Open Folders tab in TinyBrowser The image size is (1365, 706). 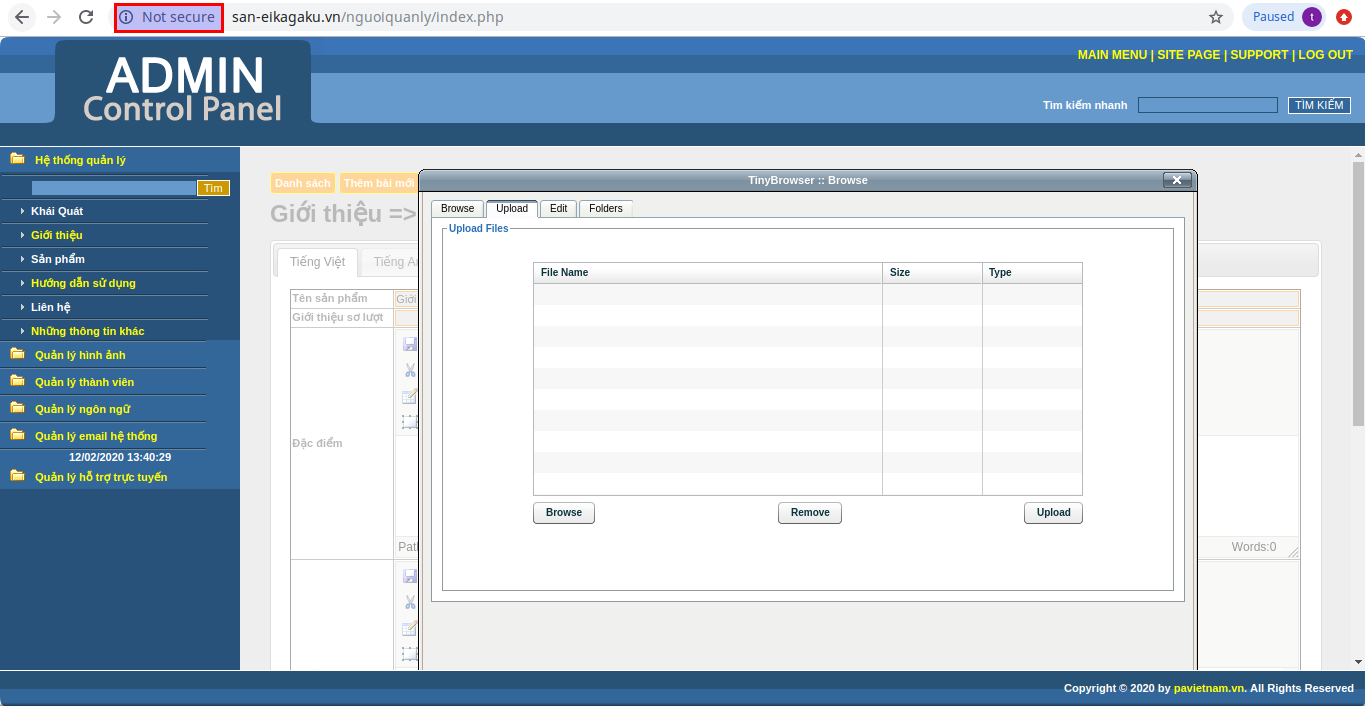click(606, 209)
